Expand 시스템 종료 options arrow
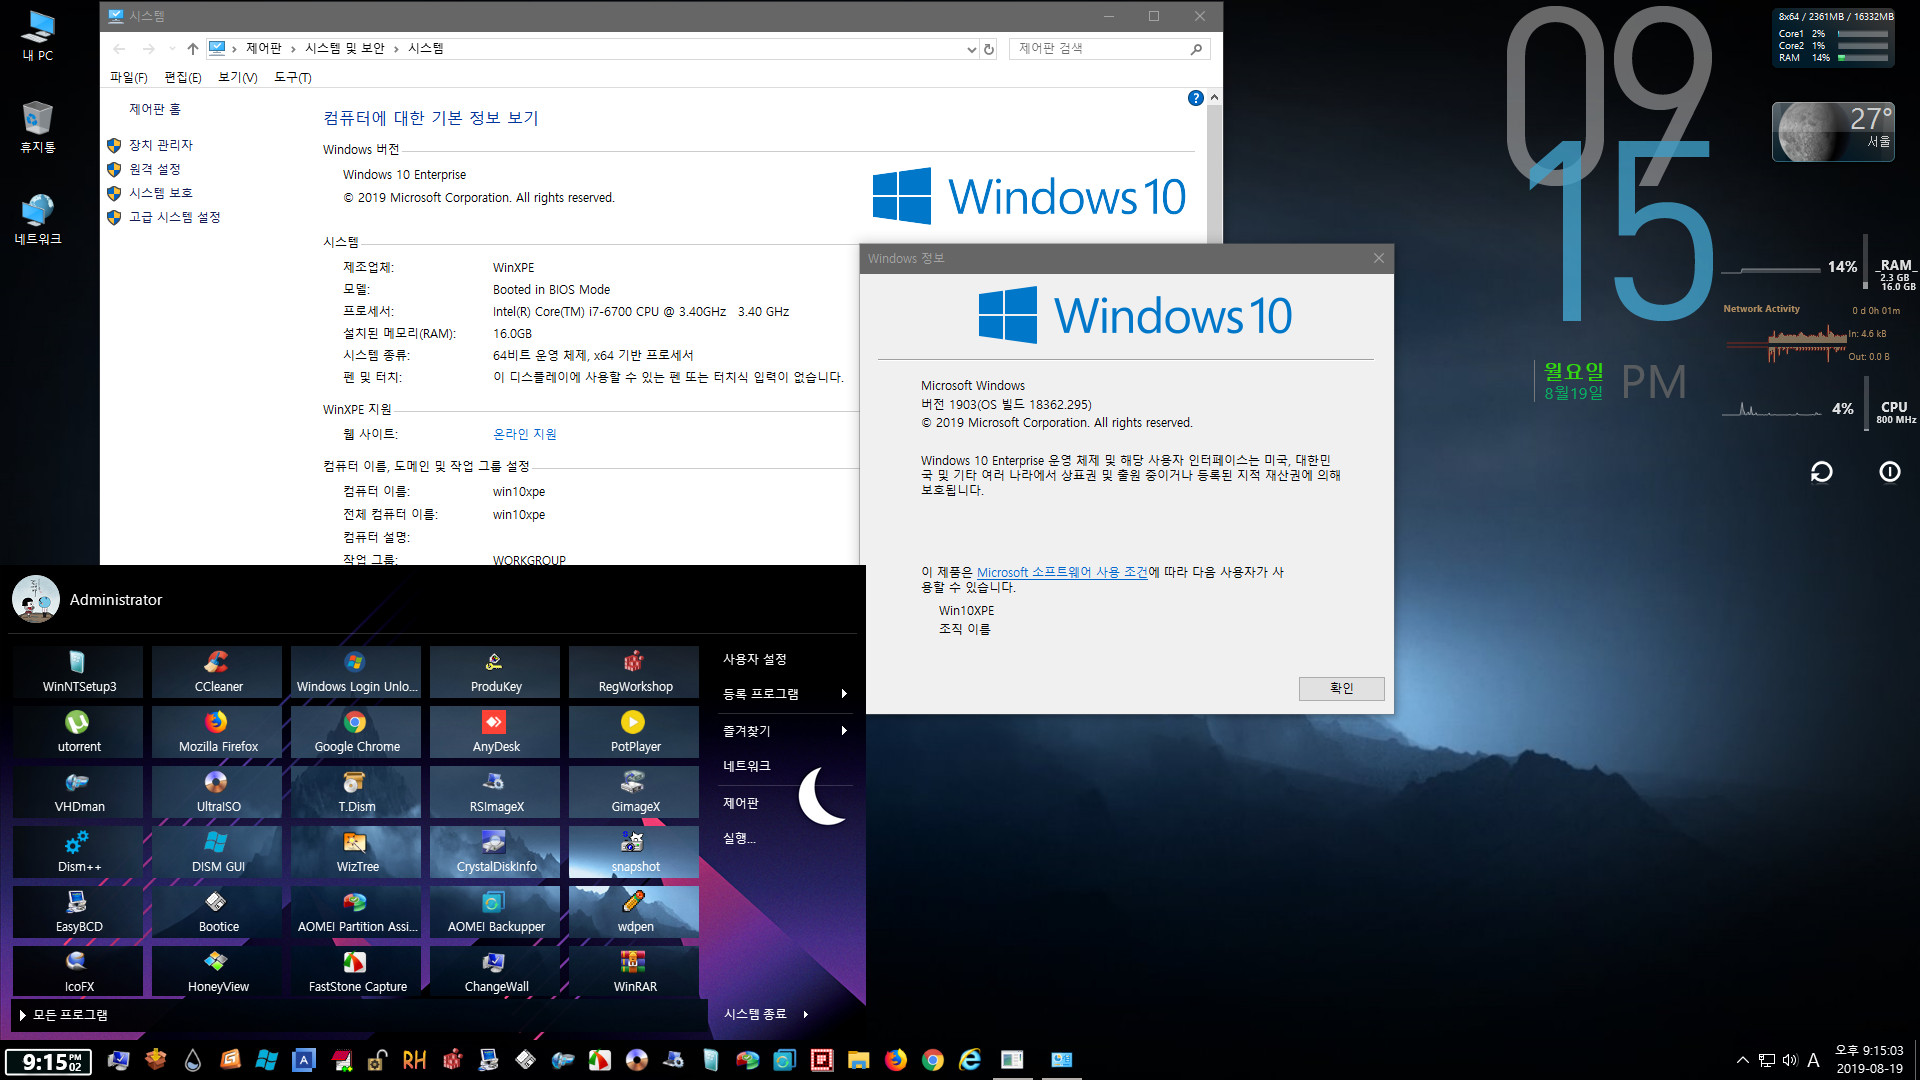1920x1080 pixels. (806, 1014)
